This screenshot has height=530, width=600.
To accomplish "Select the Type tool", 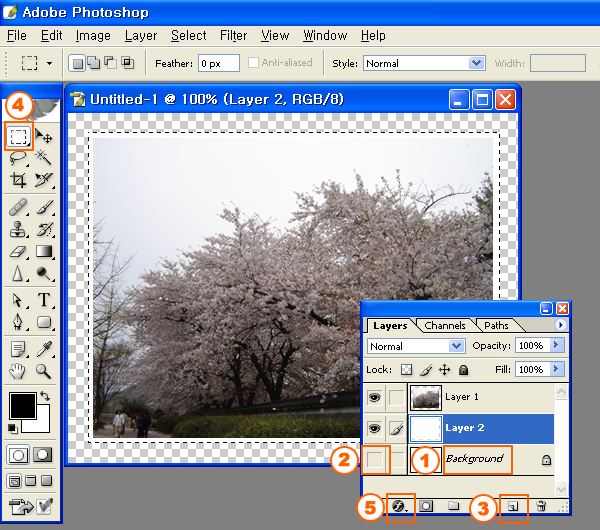I will point(44,300).
